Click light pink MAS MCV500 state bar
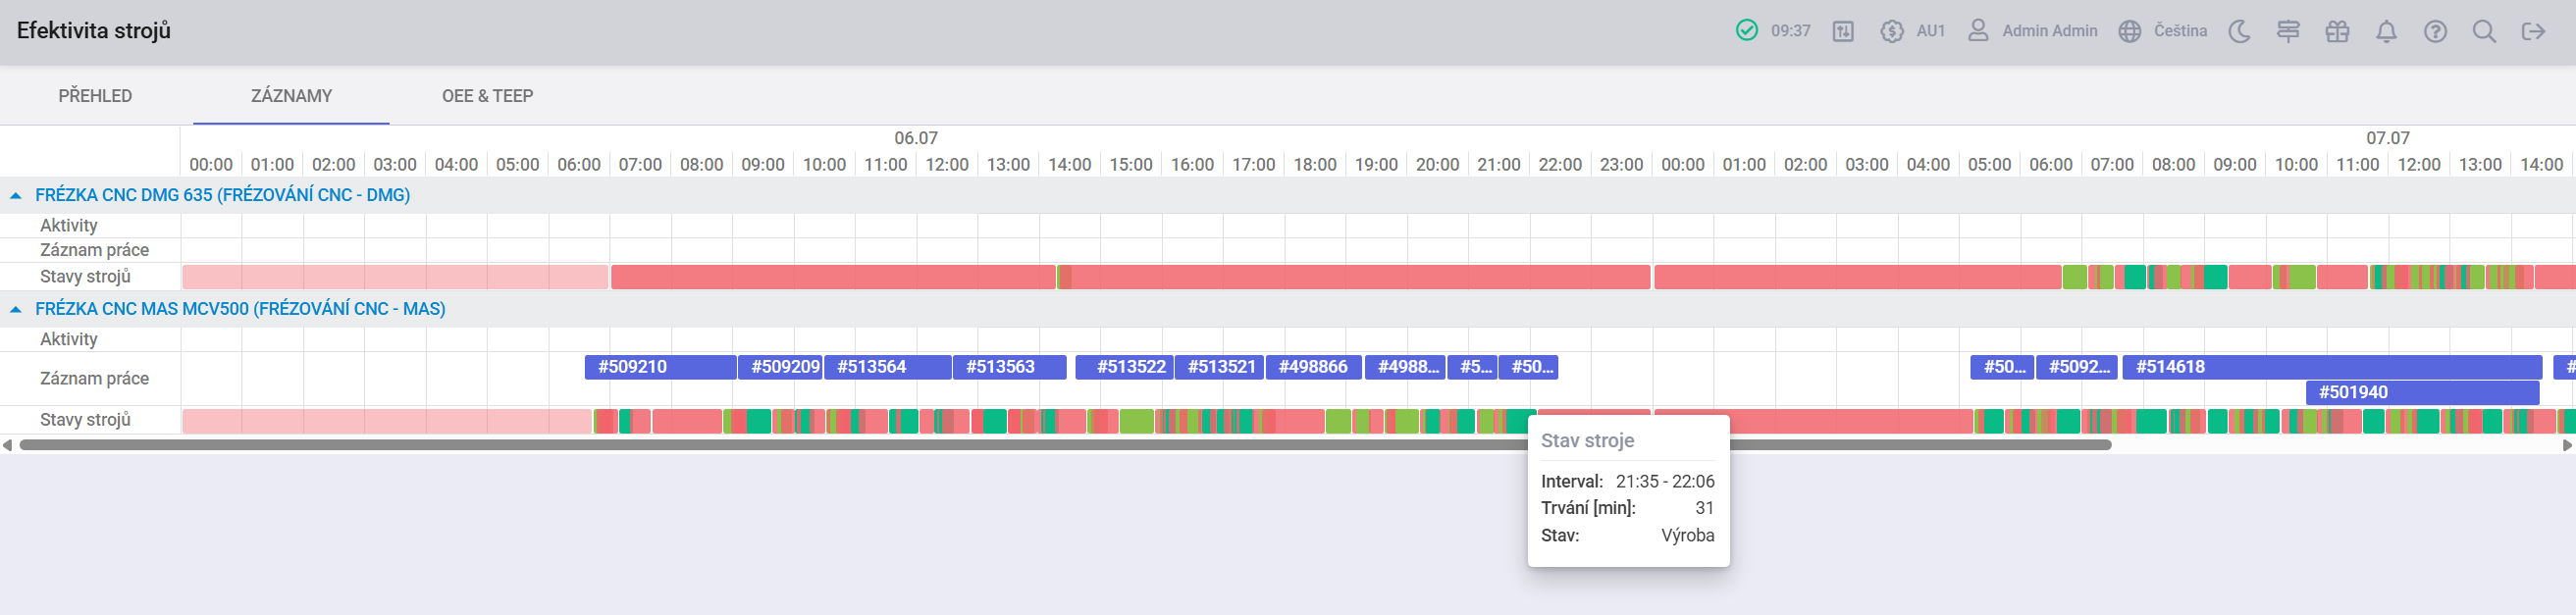Image resolution: width=2576 pixels, height=615 pixels. click(x=387, y=421)
